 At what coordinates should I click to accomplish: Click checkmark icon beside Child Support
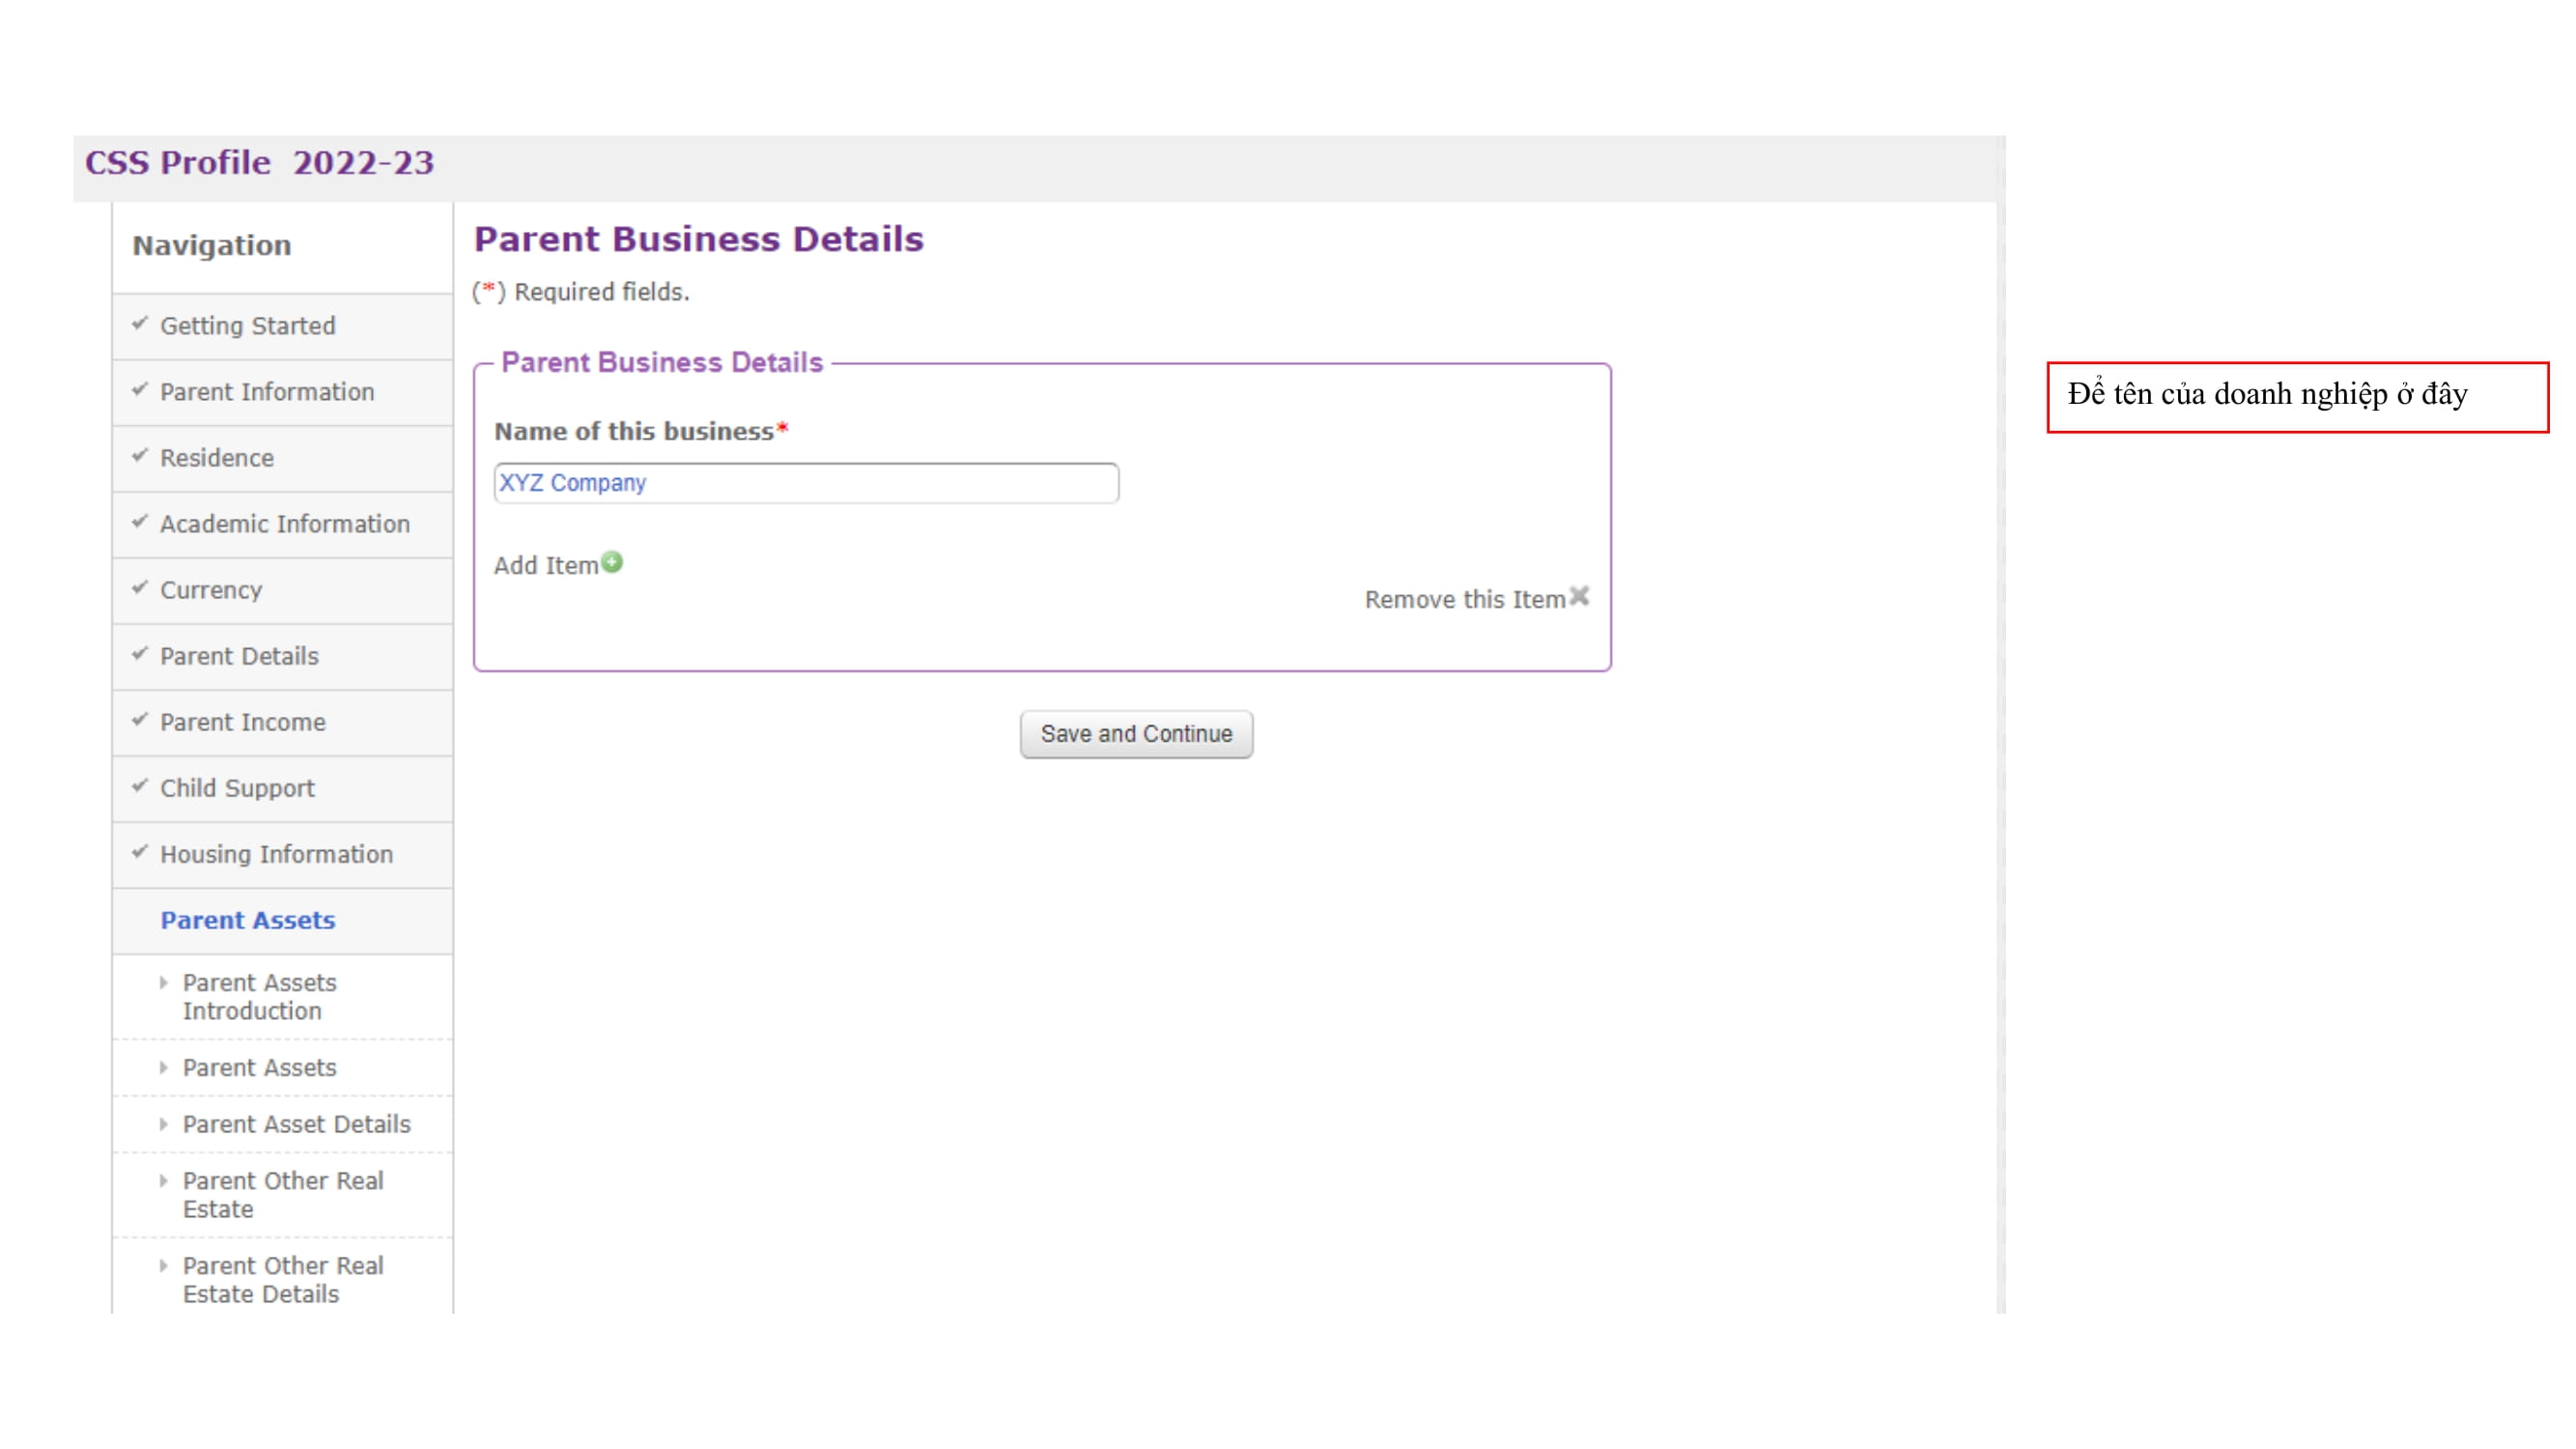pos(140,786)
